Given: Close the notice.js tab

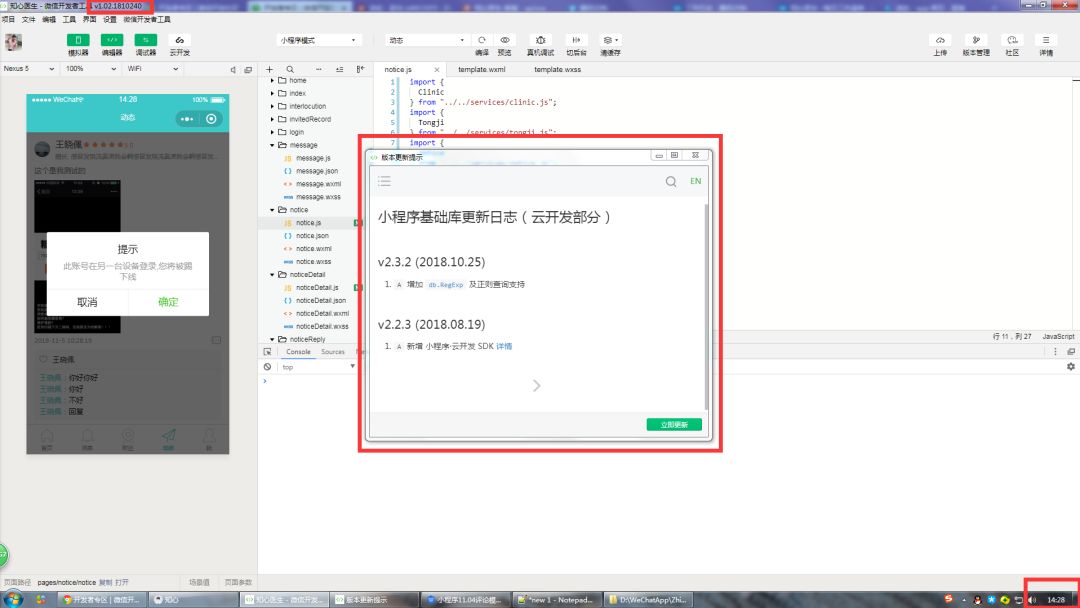Looking at the screenshot, I should coord(437,70).
